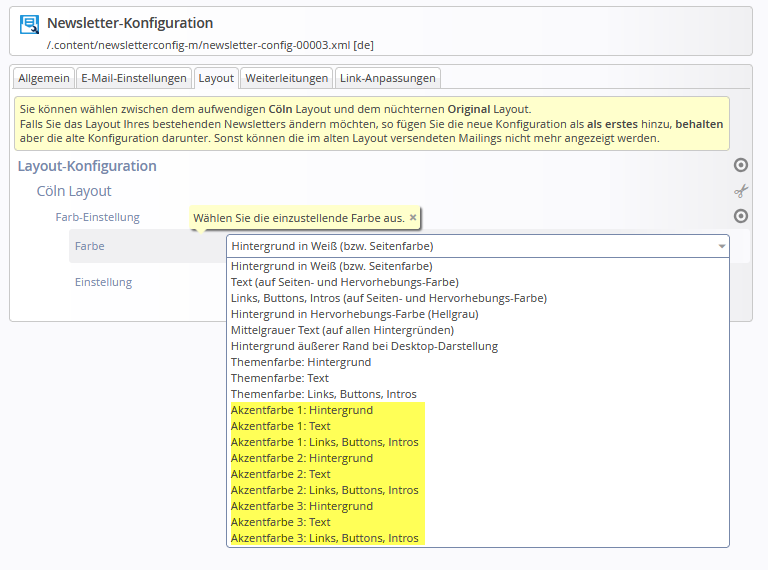Switch to the E-Mail-Einstellungen tab

pos(134,78)
